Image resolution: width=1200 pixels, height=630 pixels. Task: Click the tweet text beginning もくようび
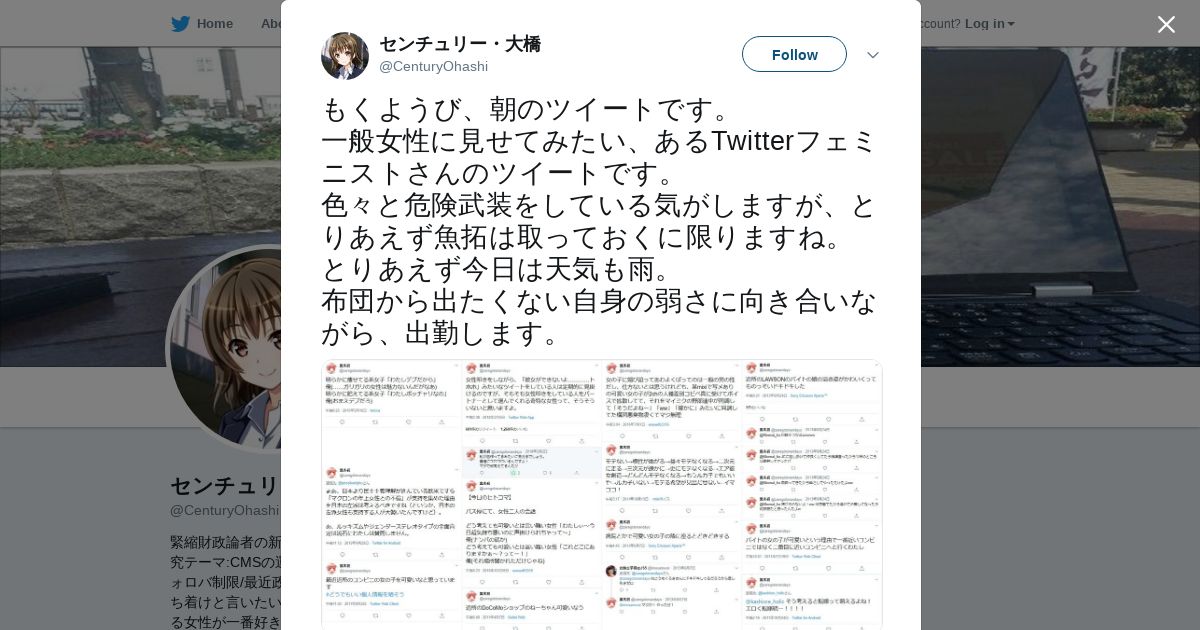600,221
